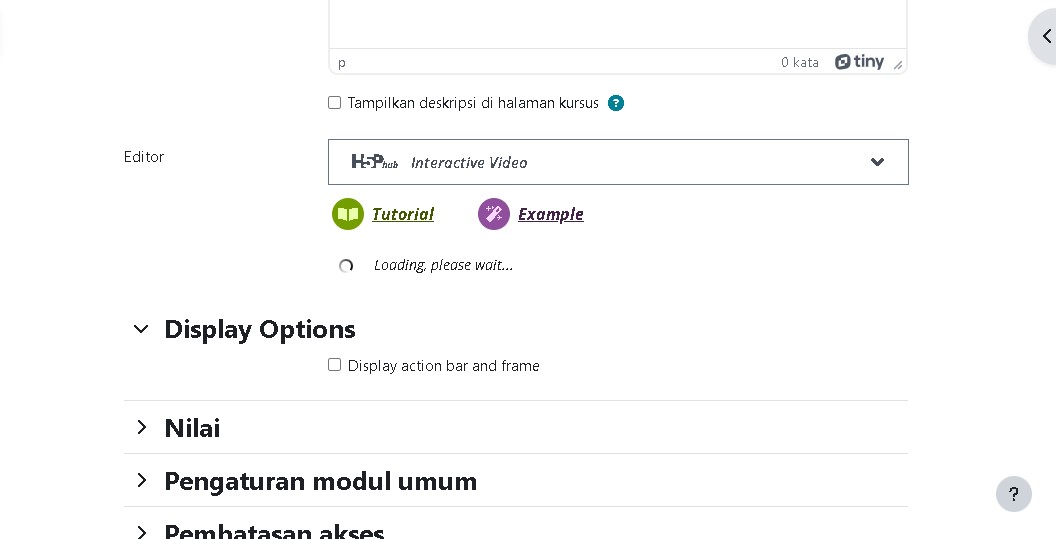1056x539 pixels.
Task: Click the help icon beside Tampilkan deskripsi
Action: pyautogui.click(x=616, y=103)
